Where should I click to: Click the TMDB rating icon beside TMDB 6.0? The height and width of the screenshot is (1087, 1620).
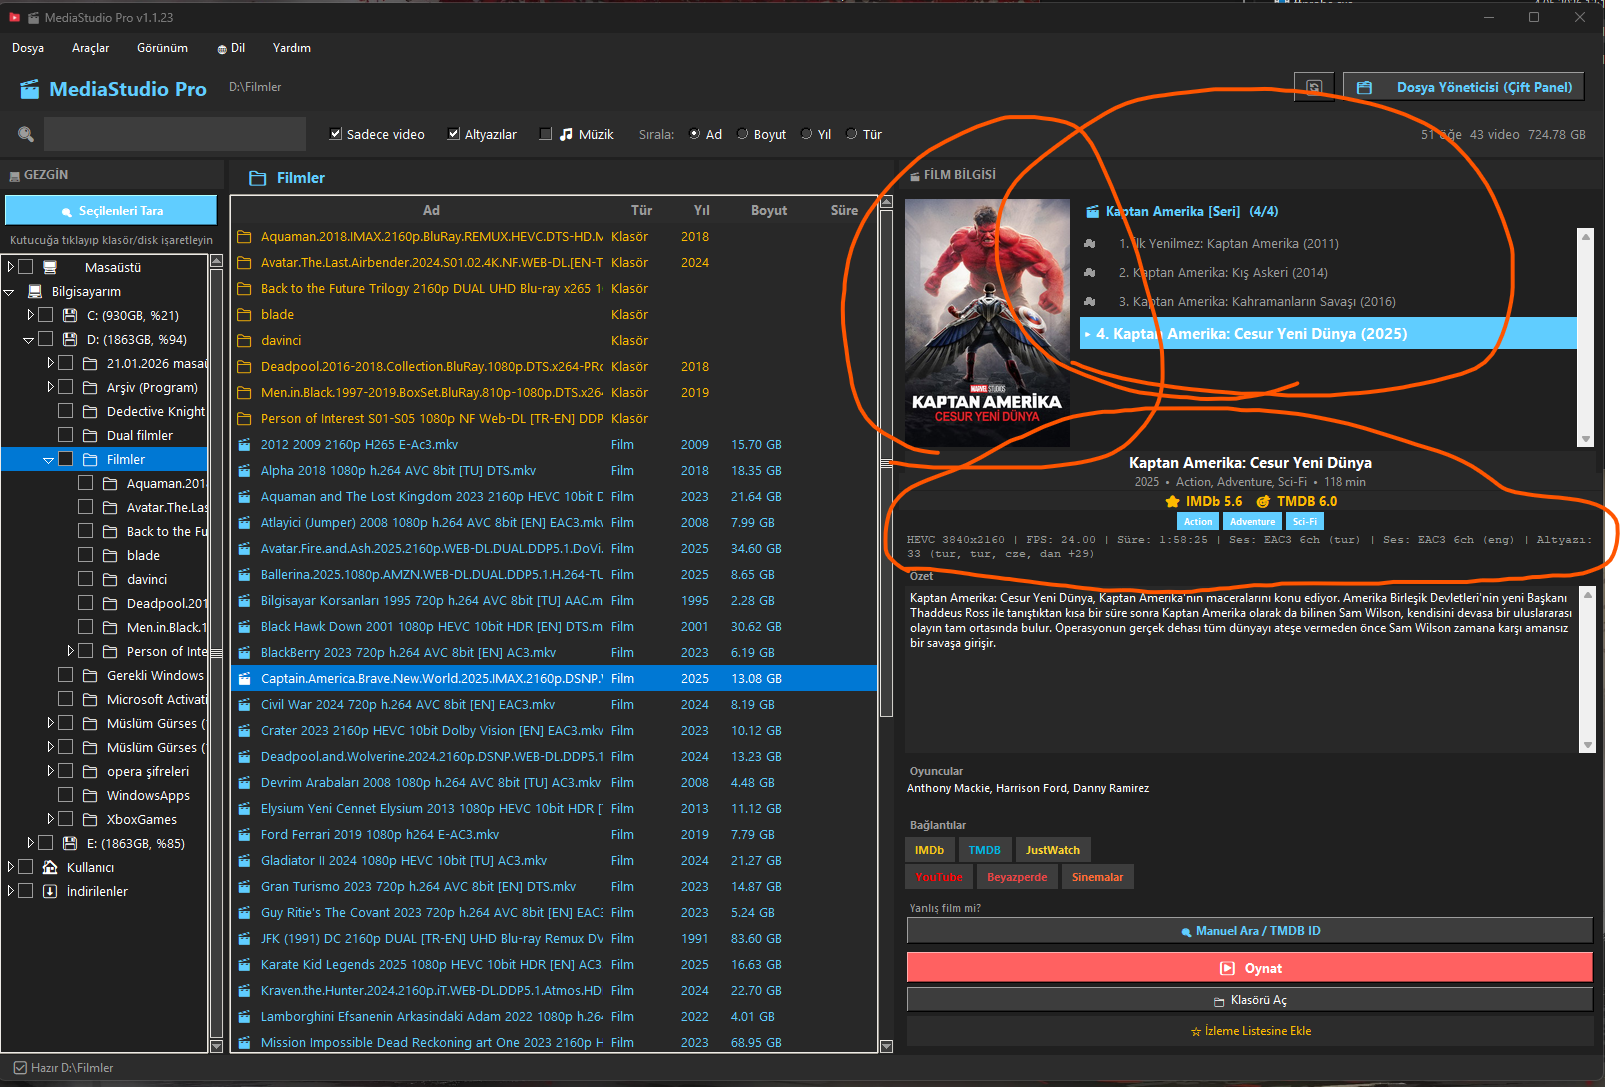pyautogui.click(x=1264, y=502)
